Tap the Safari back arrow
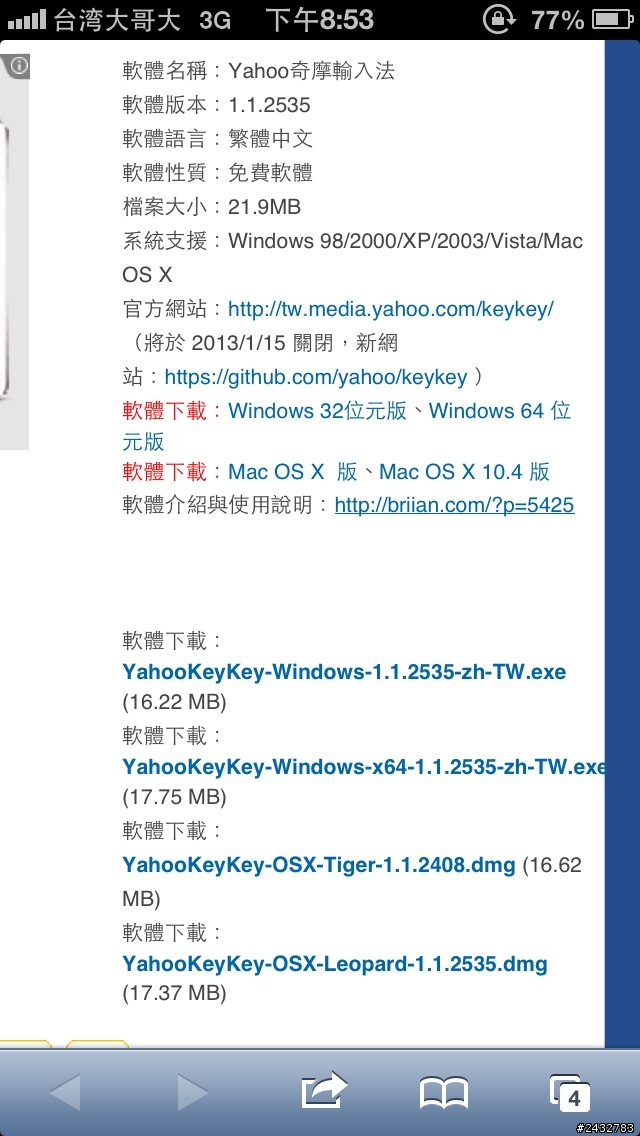Image resolution: width=640 pixels, height=1136 pixels. (65, 1092)
